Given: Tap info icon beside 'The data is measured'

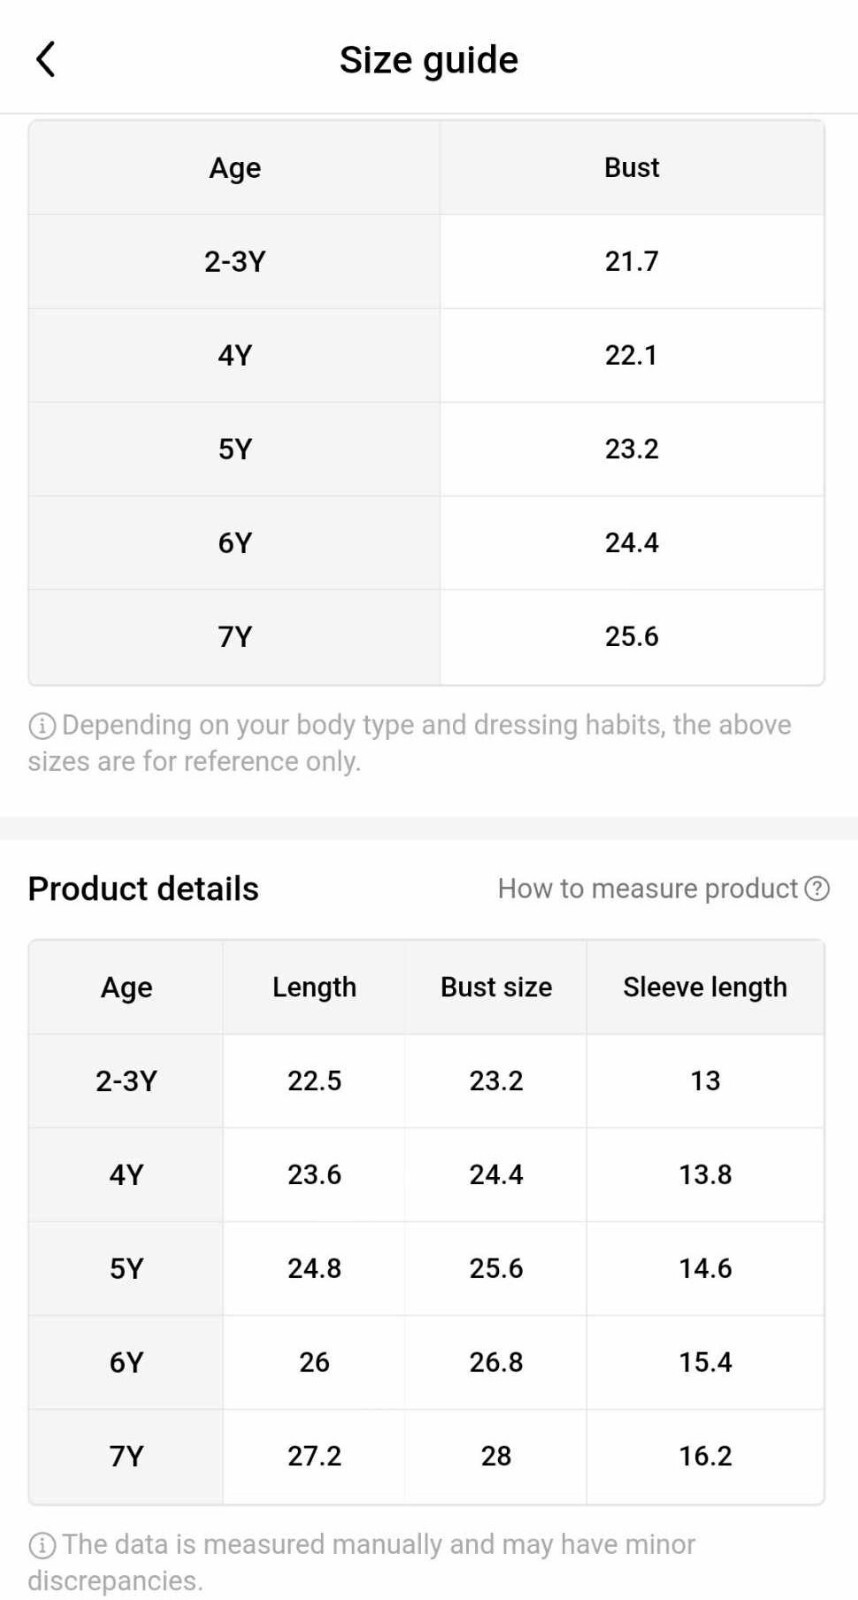Looking at the screenshot, I should (42, 1546).
